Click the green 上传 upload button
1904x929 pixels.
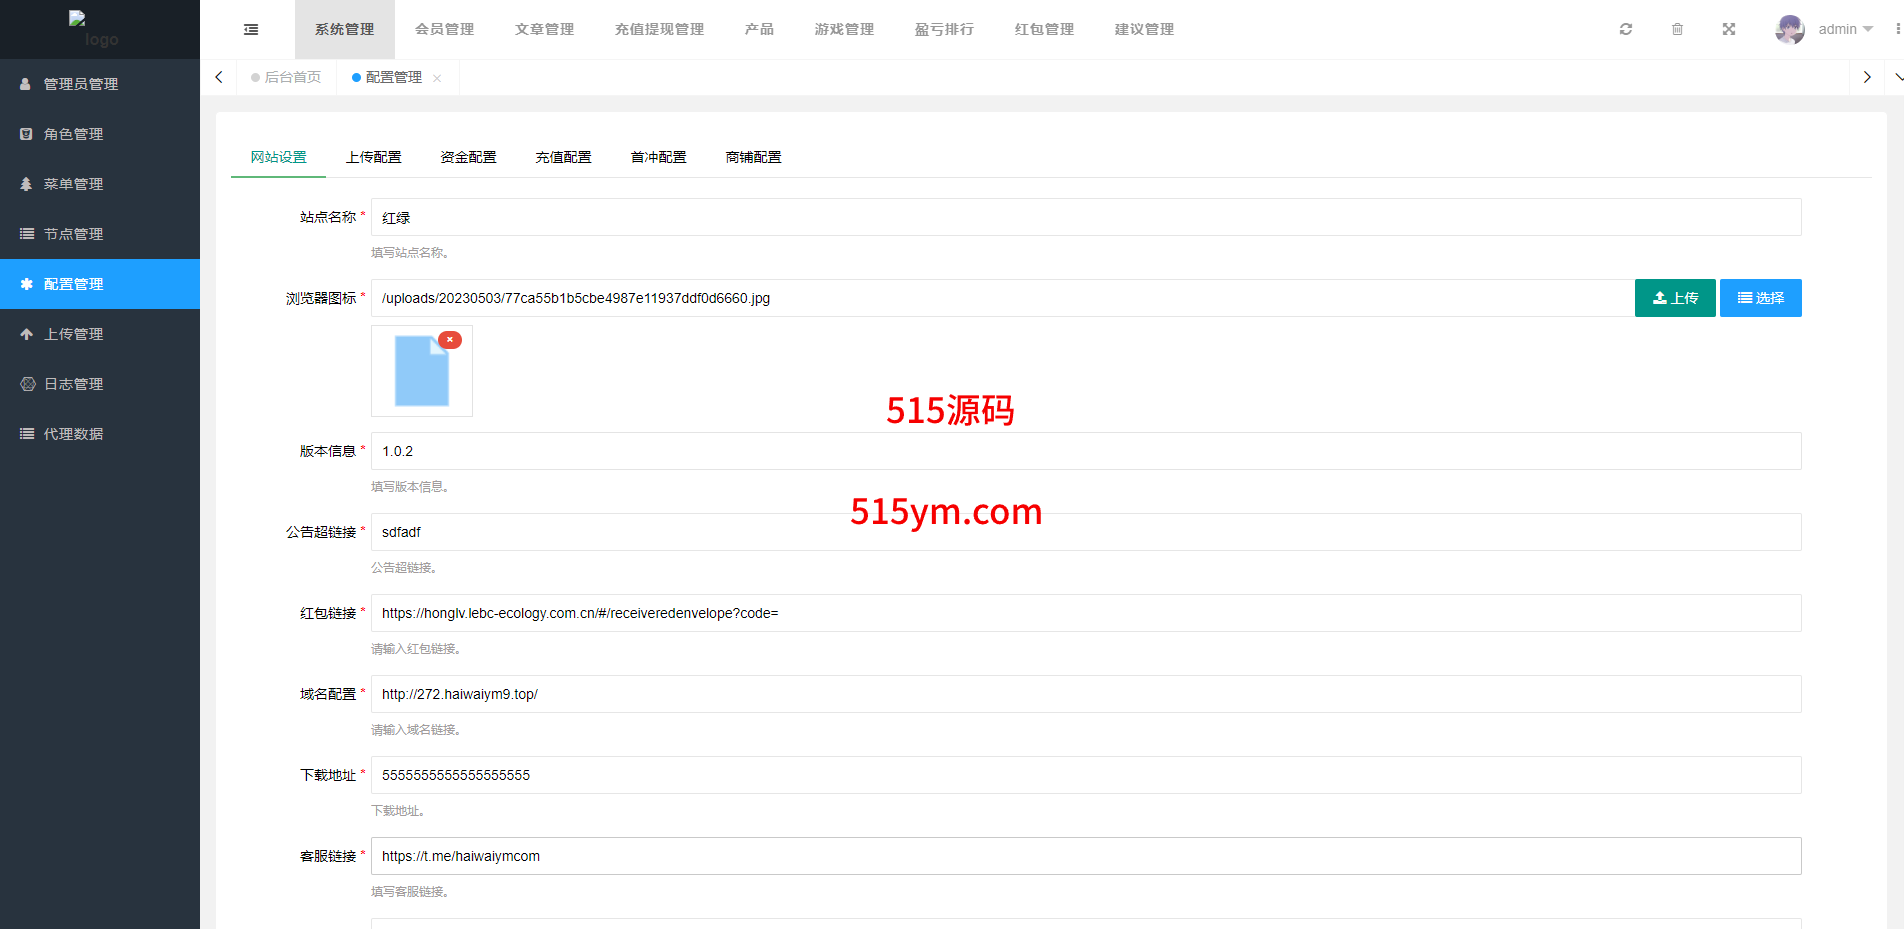click(x=1675, y=298)
